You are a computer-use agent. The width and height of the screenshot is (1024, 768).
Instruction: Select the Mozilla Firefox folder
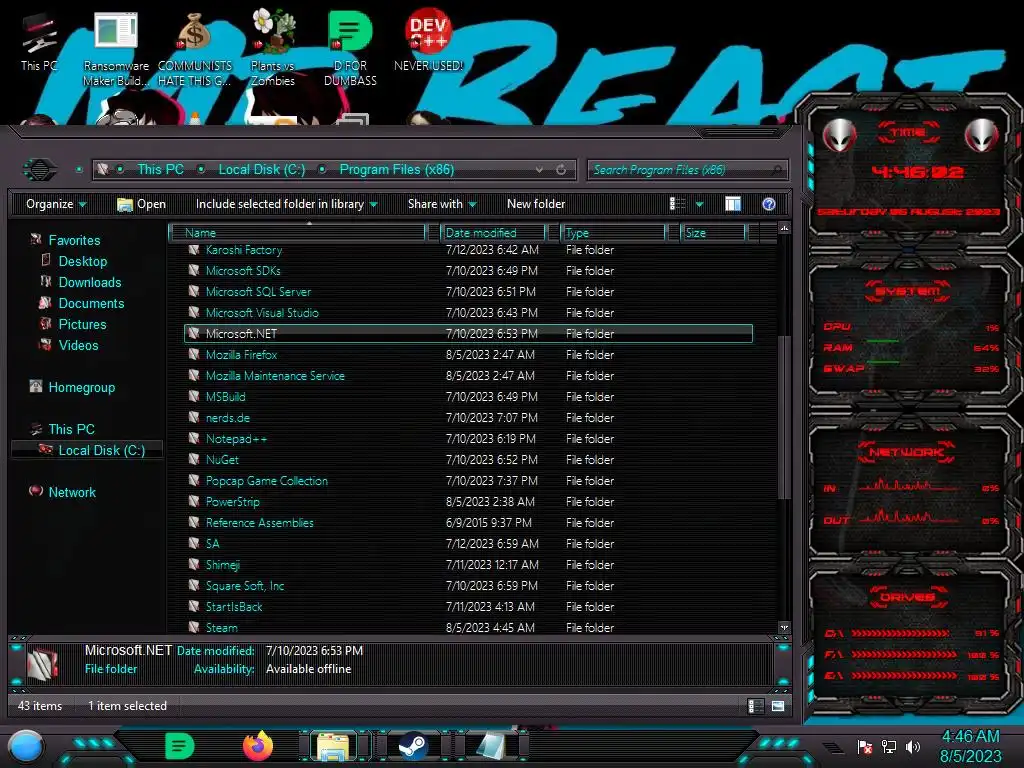click(x=468, y=355)
